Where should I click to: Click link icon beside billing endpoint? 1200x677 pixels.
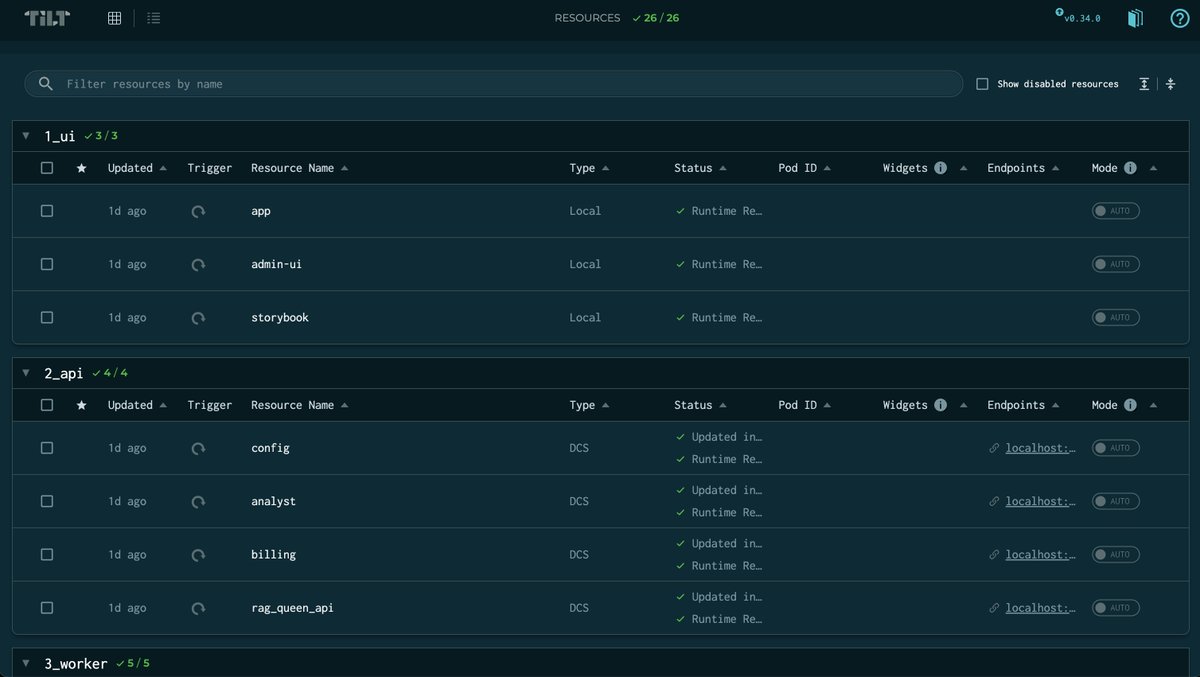[x=994, y=554]
